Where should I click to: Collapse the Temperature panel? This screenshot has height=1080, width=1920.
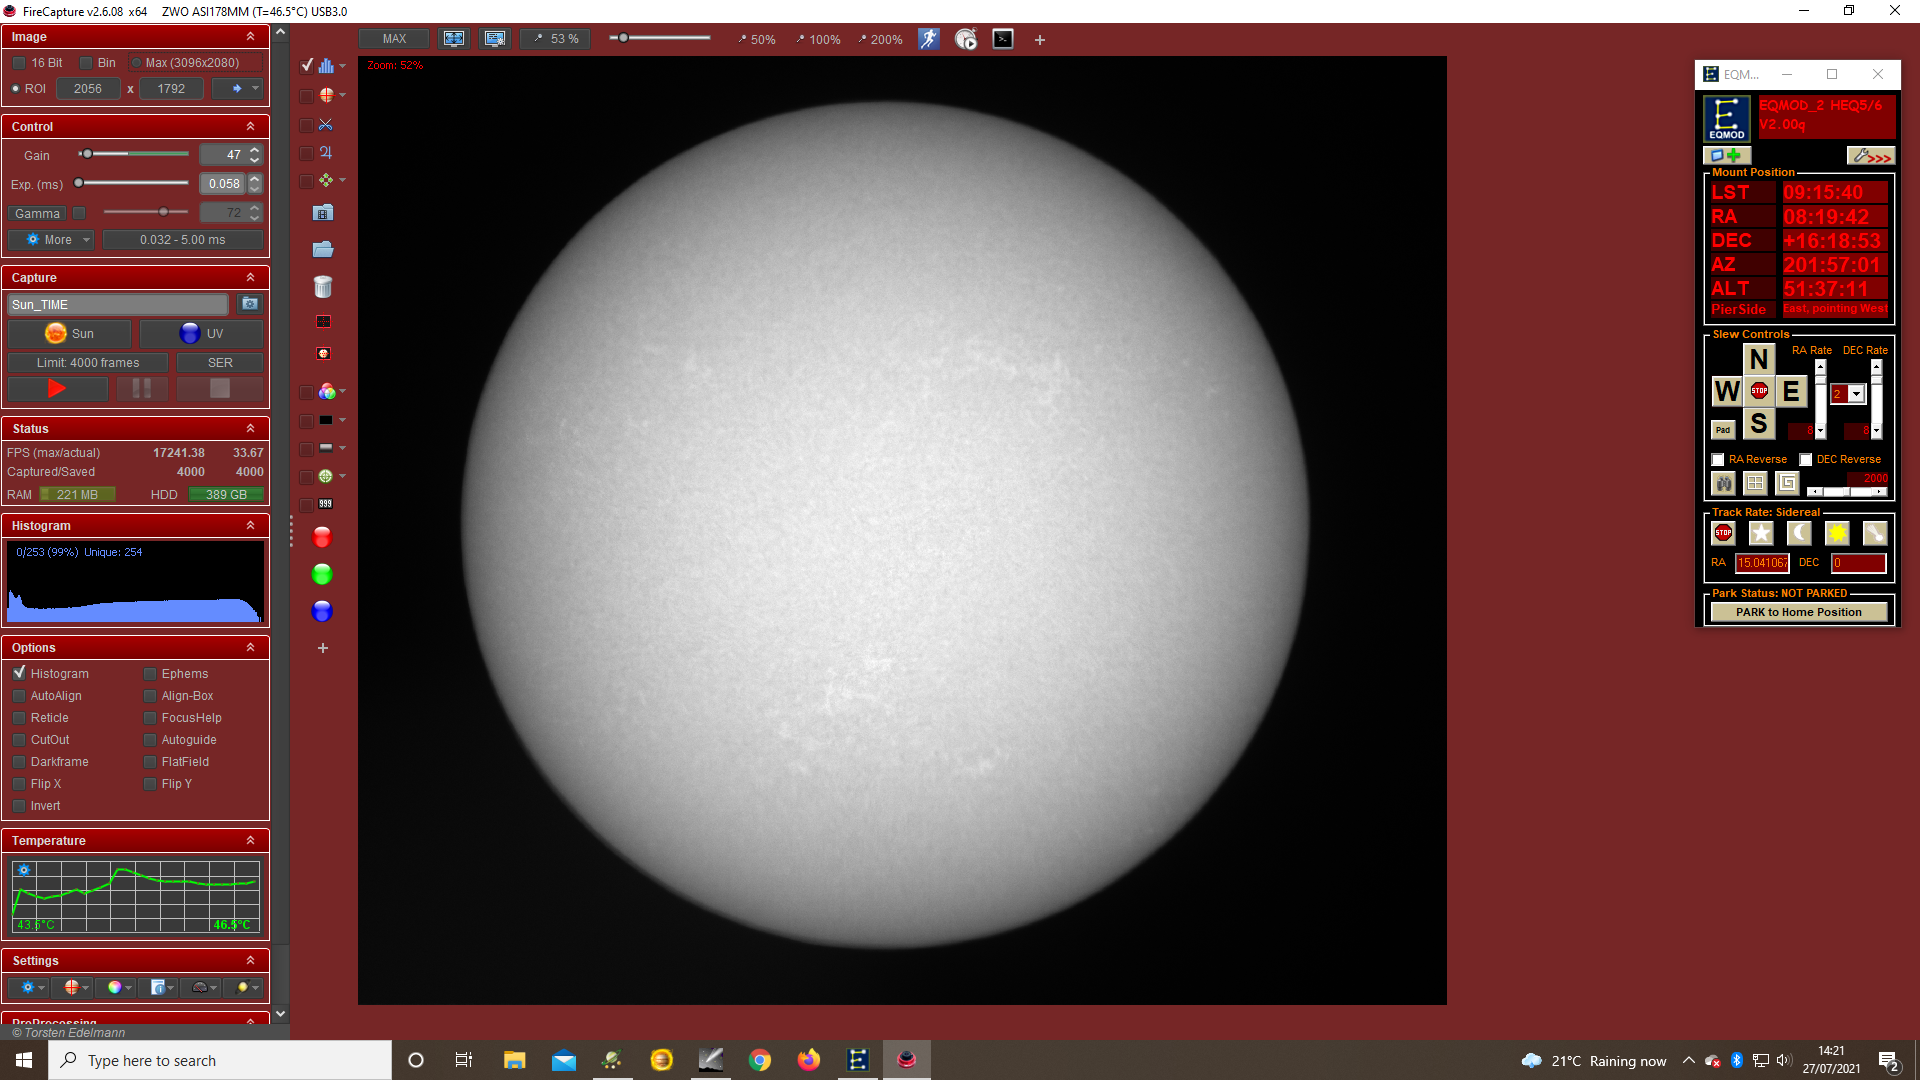click(250, 841)
